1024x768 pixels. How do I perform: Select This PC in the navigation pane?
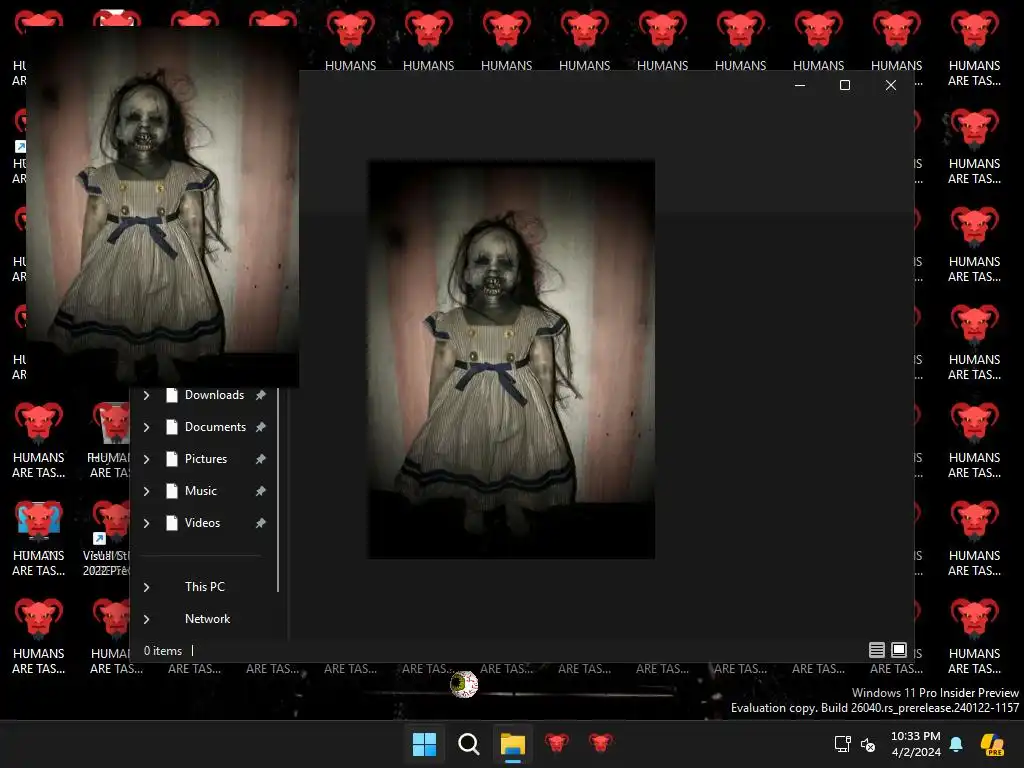click(x=204, y=587)
